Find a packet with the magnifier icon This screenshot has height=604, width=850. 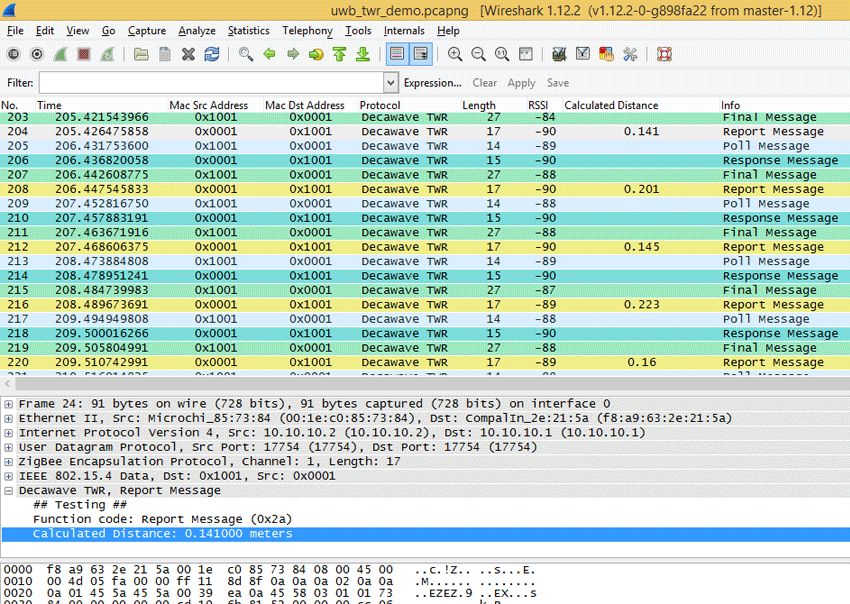(244, 53)
